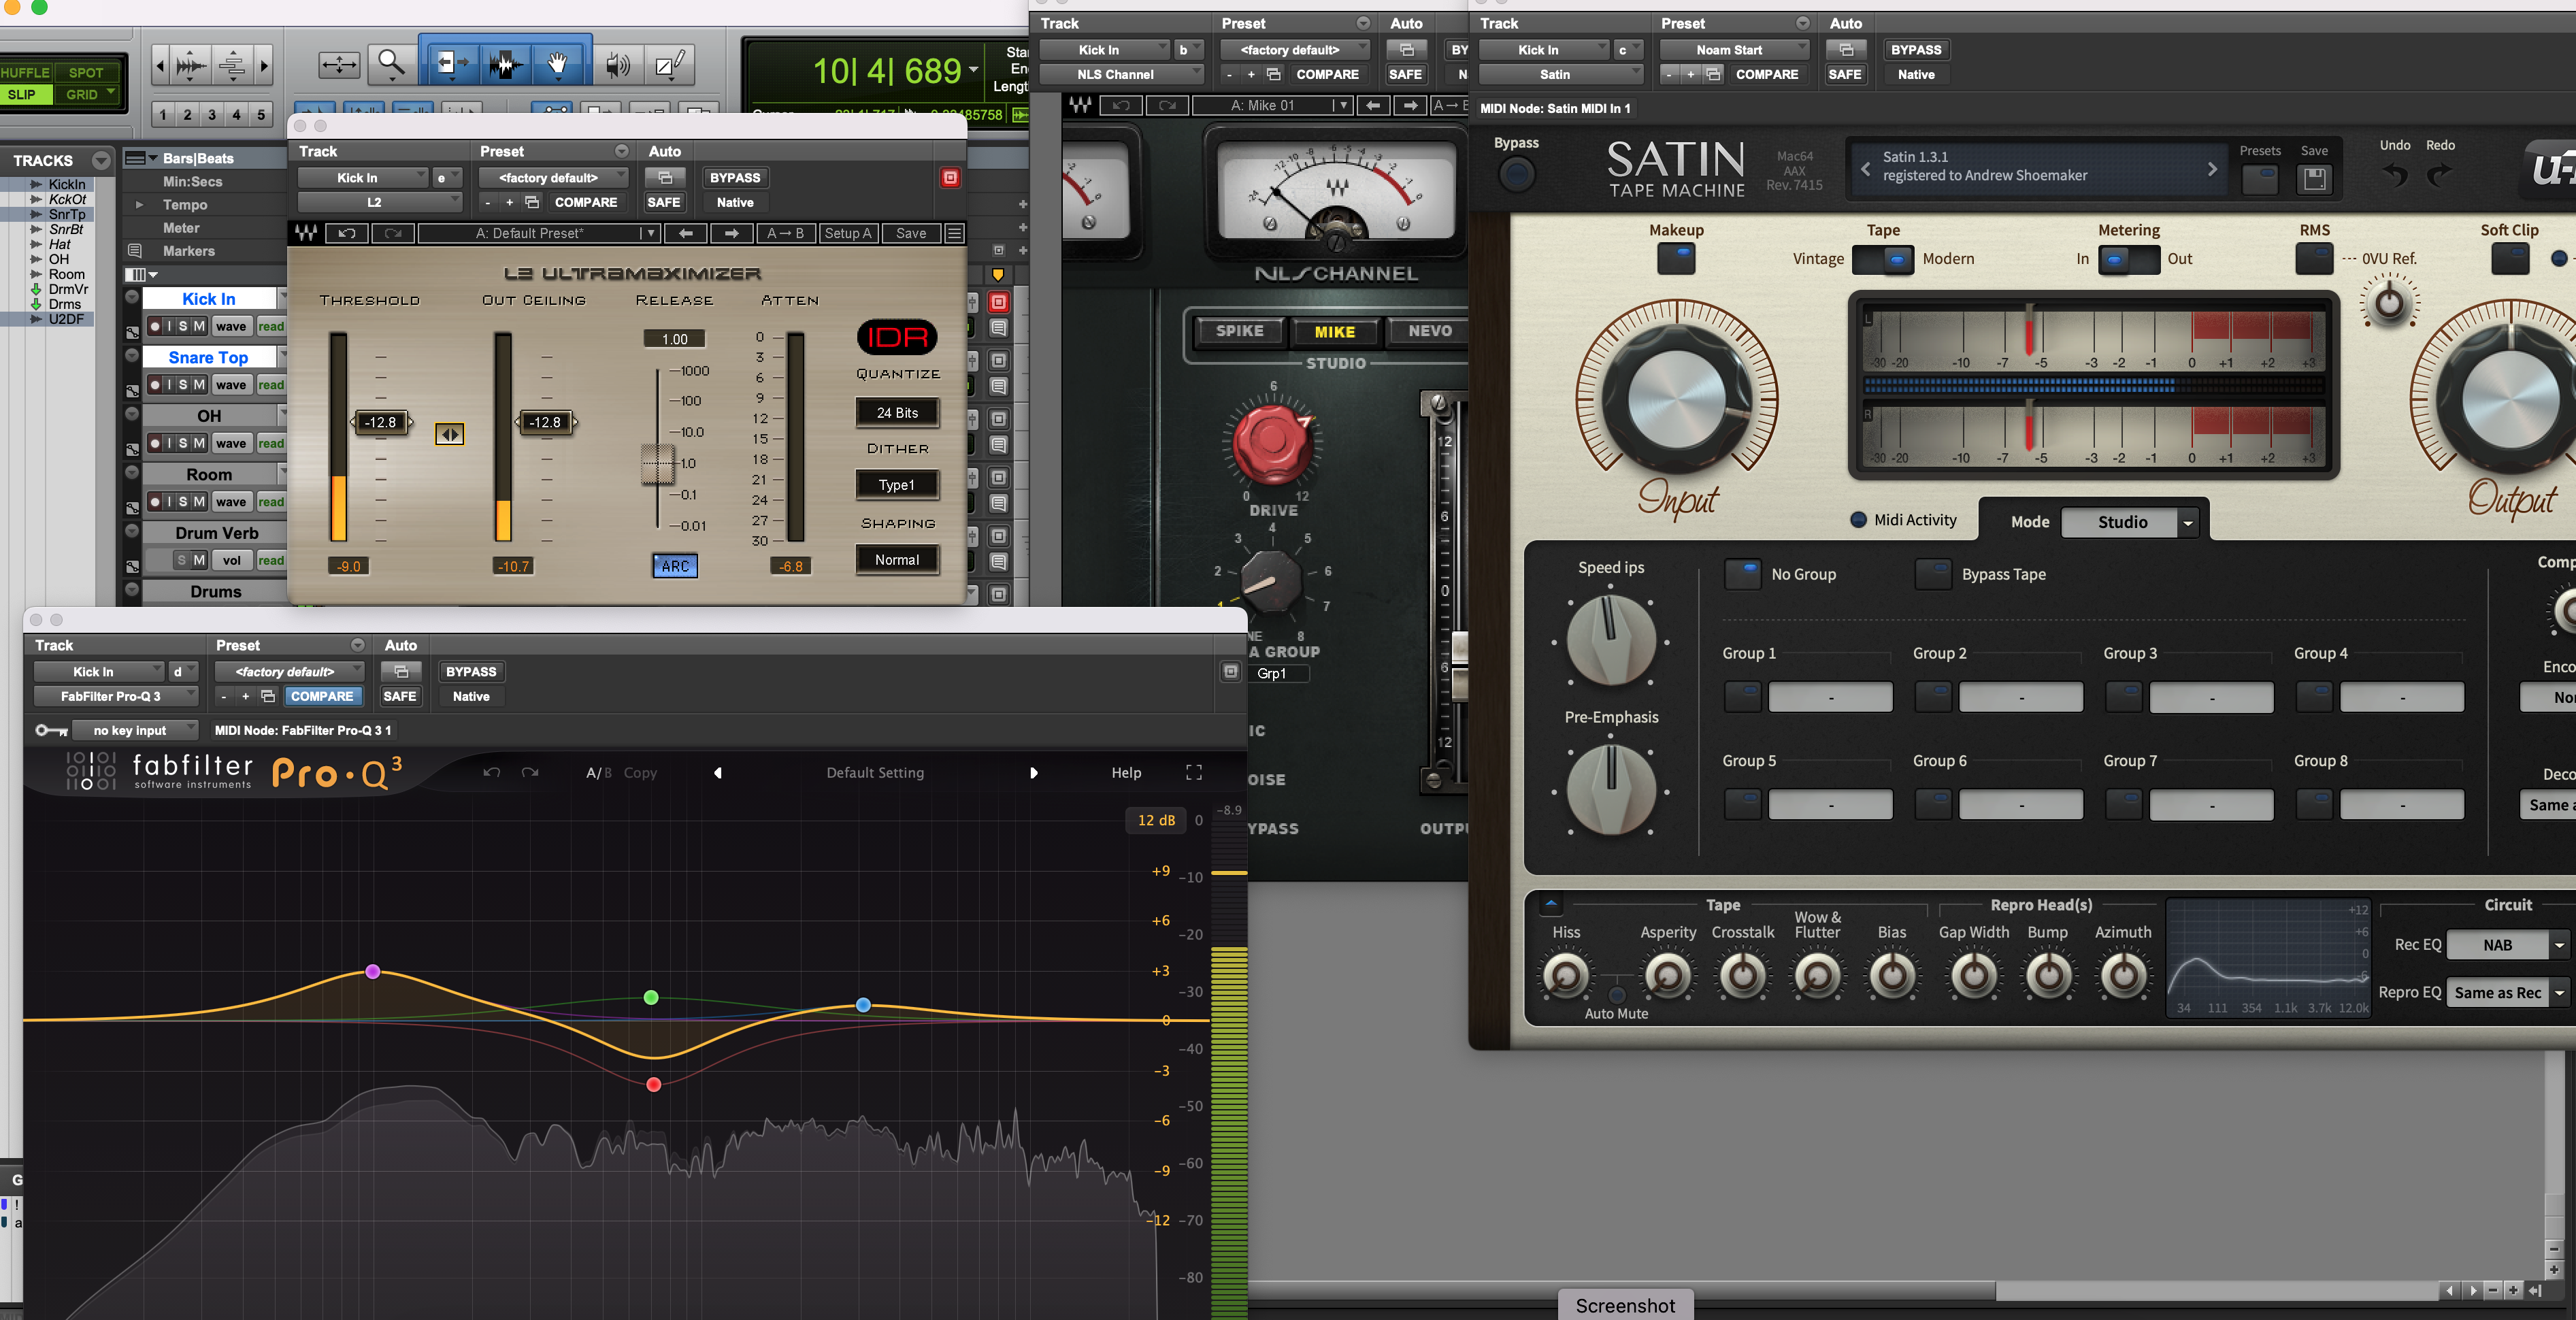Screen dimensions: 2576x1320
Task: Click the L2 undo arrow icon
Action: (346, 233)
